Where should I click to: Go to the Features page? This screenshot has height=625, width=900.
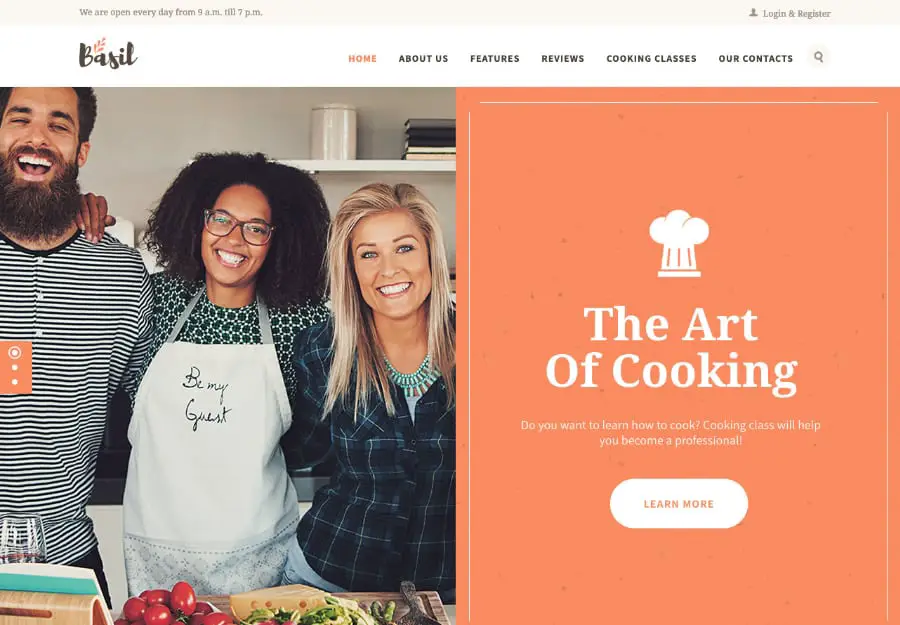(494, 59)
